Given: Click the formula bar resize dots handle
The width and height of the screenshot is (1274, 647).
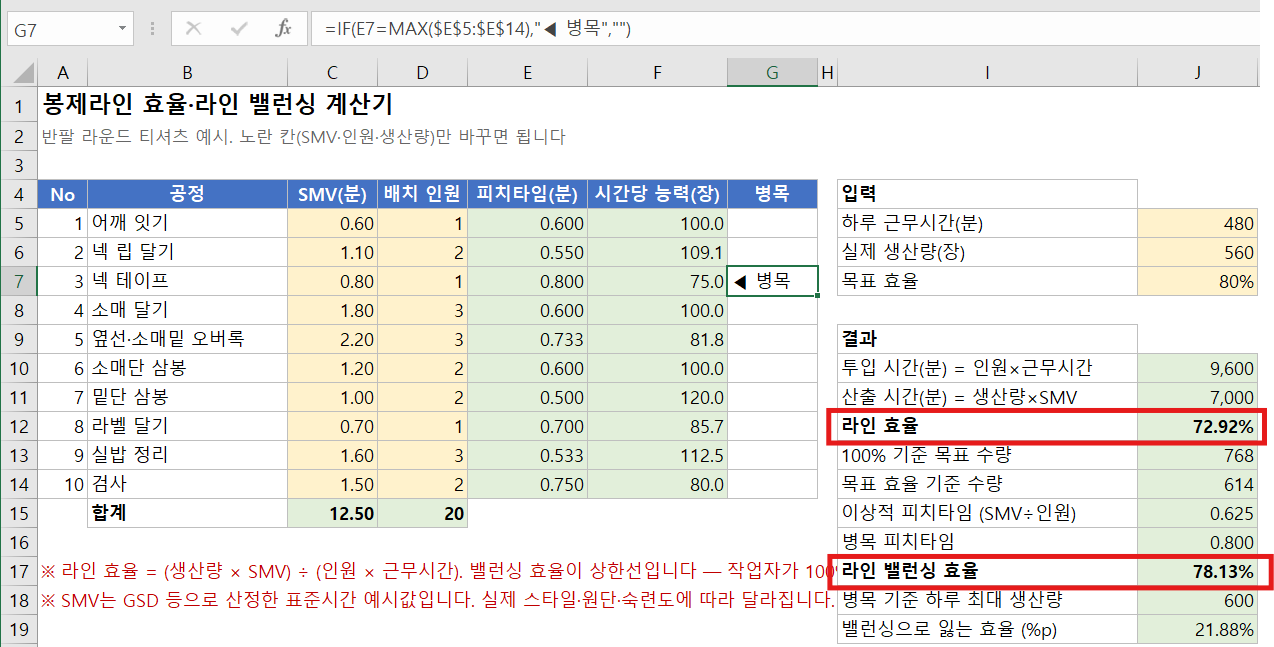Looking at the screenshot, I should click(152, 30).
